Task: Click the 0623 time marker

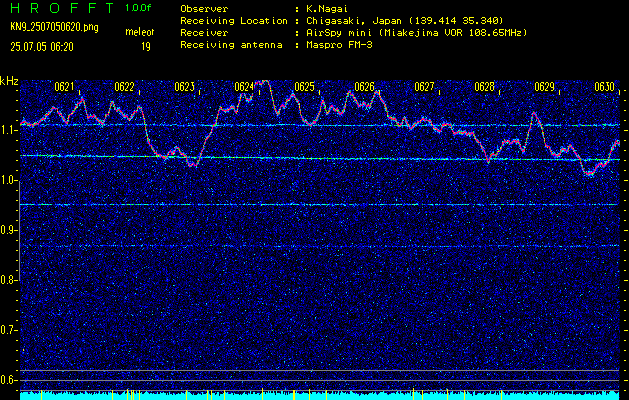Action: click(x=184, y=87)
